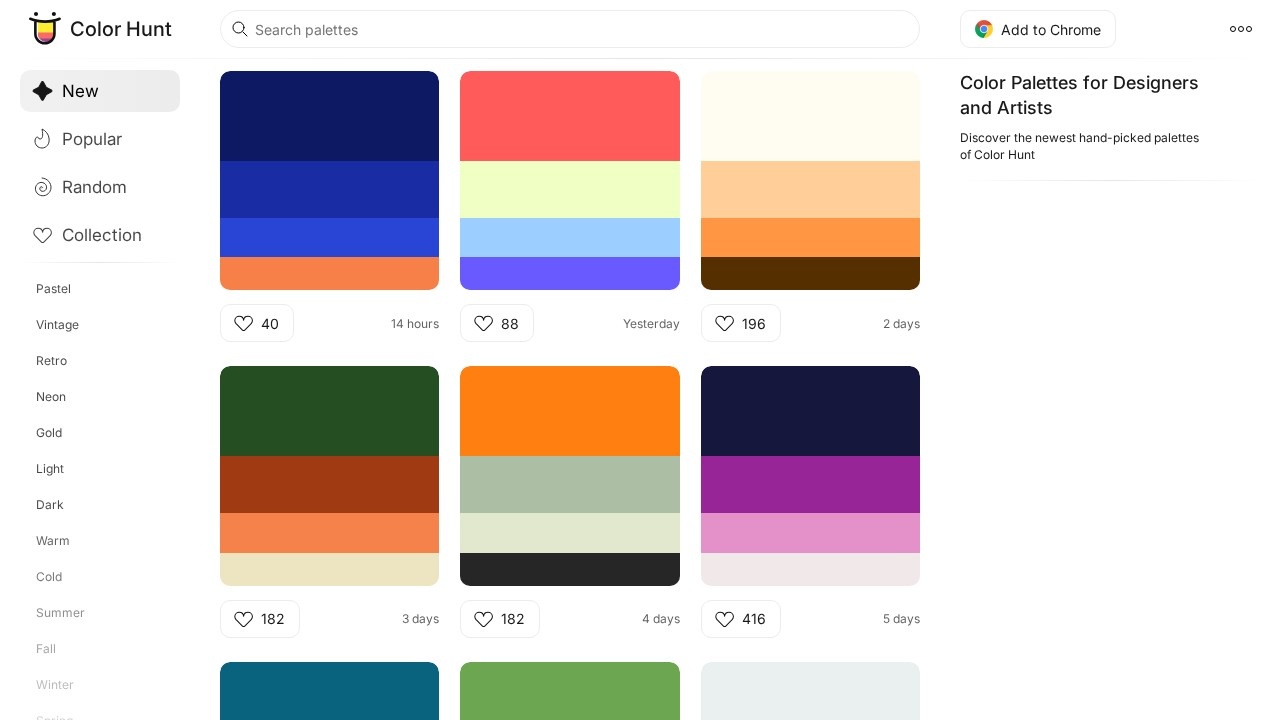Screen dimensions: 1280x720
Task: Like the palette with 40 likes
Action: (244, 323)
